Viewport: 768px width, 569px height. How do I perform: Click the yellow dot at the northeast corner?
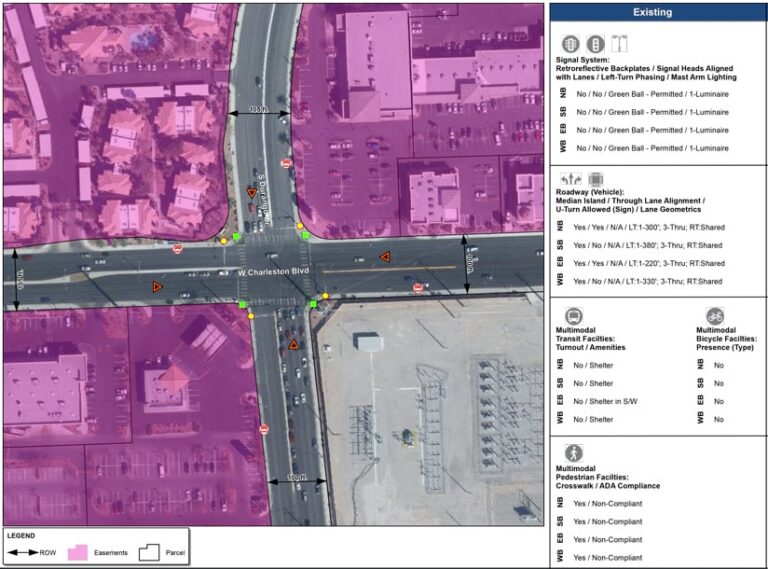pos(300,226)
